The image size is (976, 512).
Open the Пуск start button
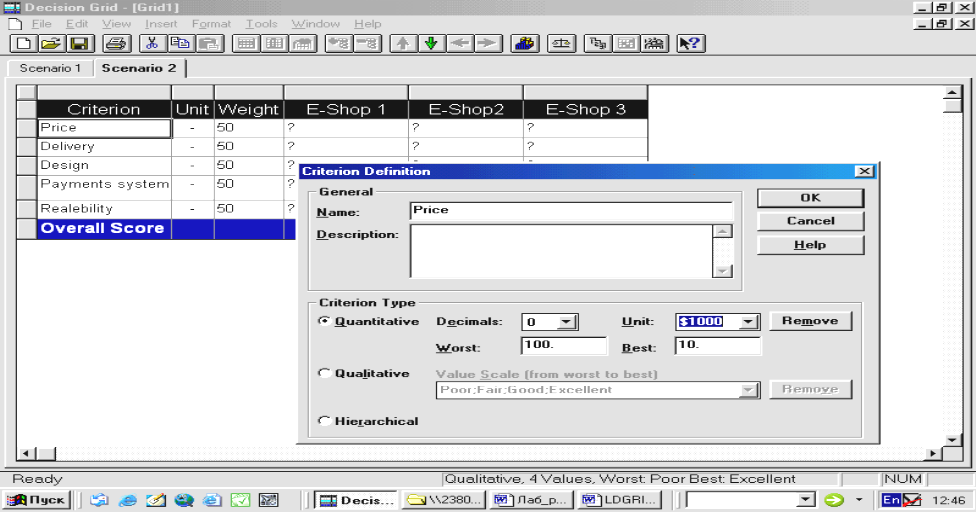coord(36,500)
